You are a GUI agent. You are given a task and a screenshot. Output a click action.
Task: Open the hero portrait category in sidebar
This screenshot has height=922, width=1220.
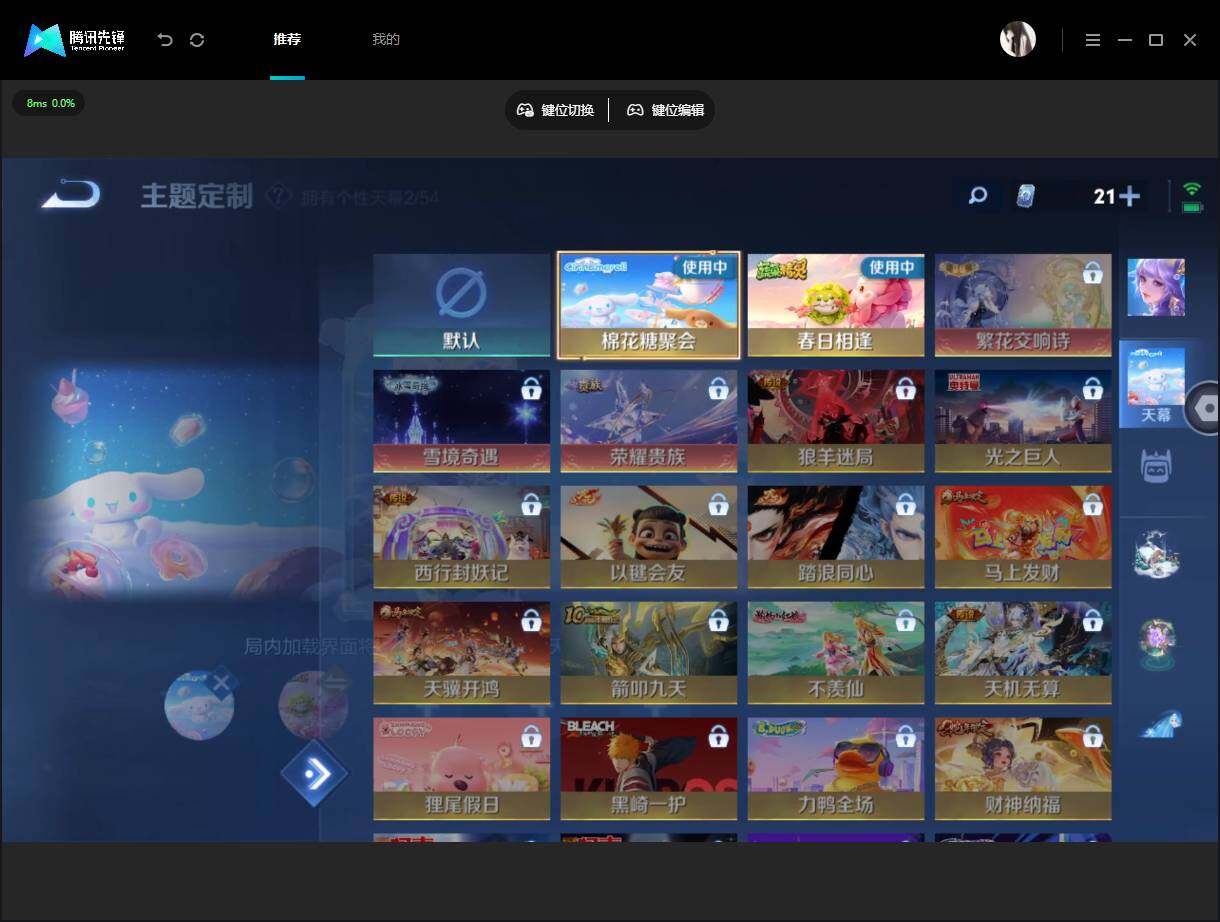point(1157,287)
